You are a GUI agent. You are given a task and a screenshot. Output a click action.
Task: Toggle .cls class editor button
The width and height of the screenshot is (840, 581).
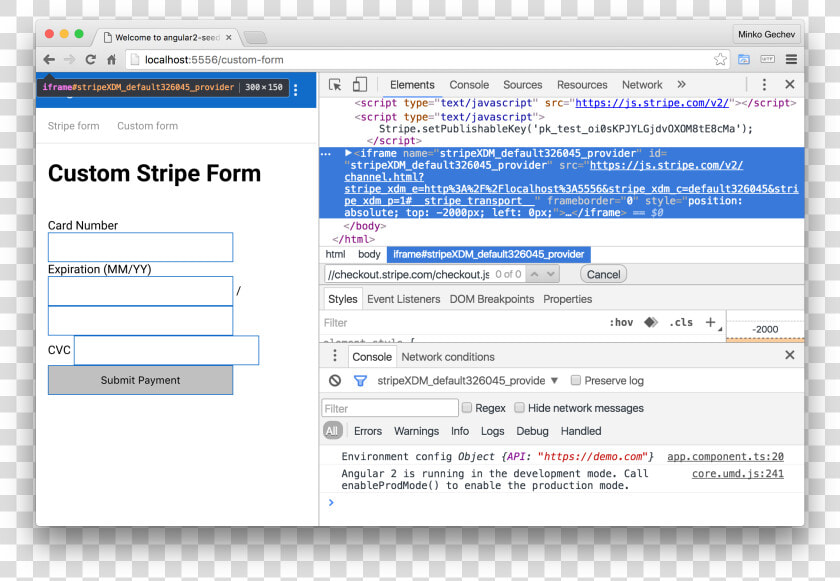[681, 322]
